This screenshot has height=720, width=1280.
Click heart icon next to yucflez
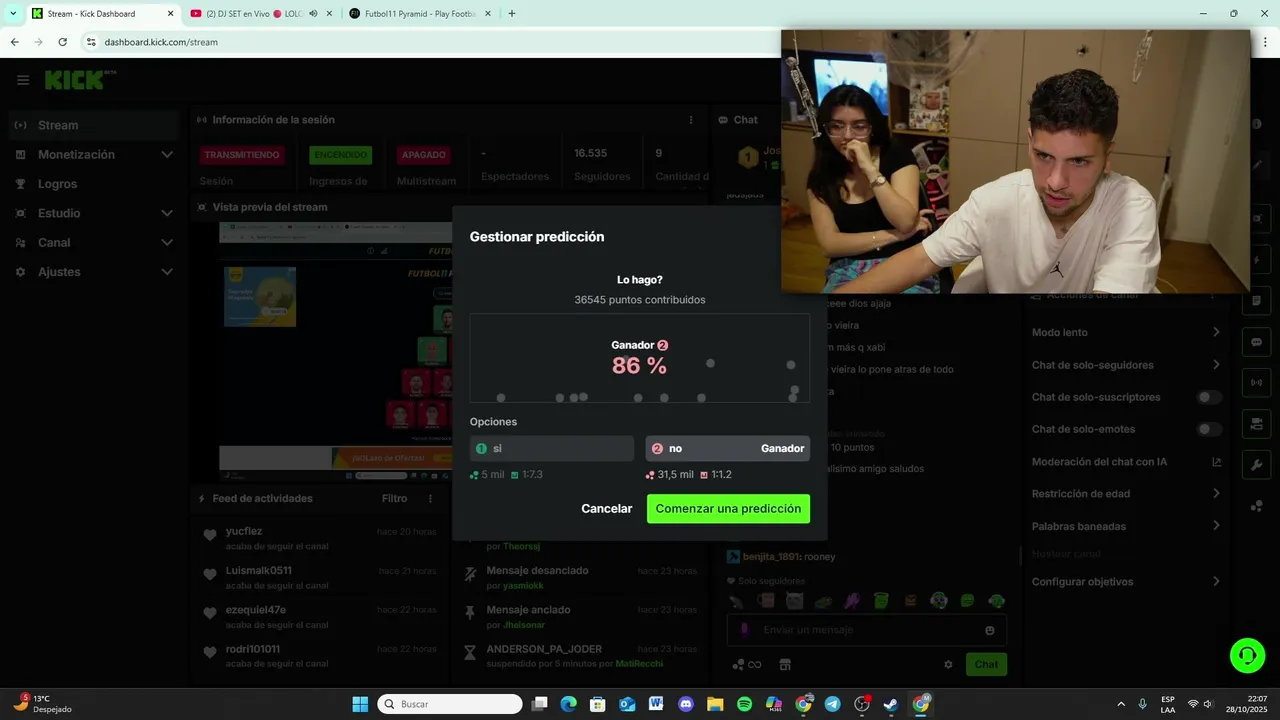pos(210,536)
